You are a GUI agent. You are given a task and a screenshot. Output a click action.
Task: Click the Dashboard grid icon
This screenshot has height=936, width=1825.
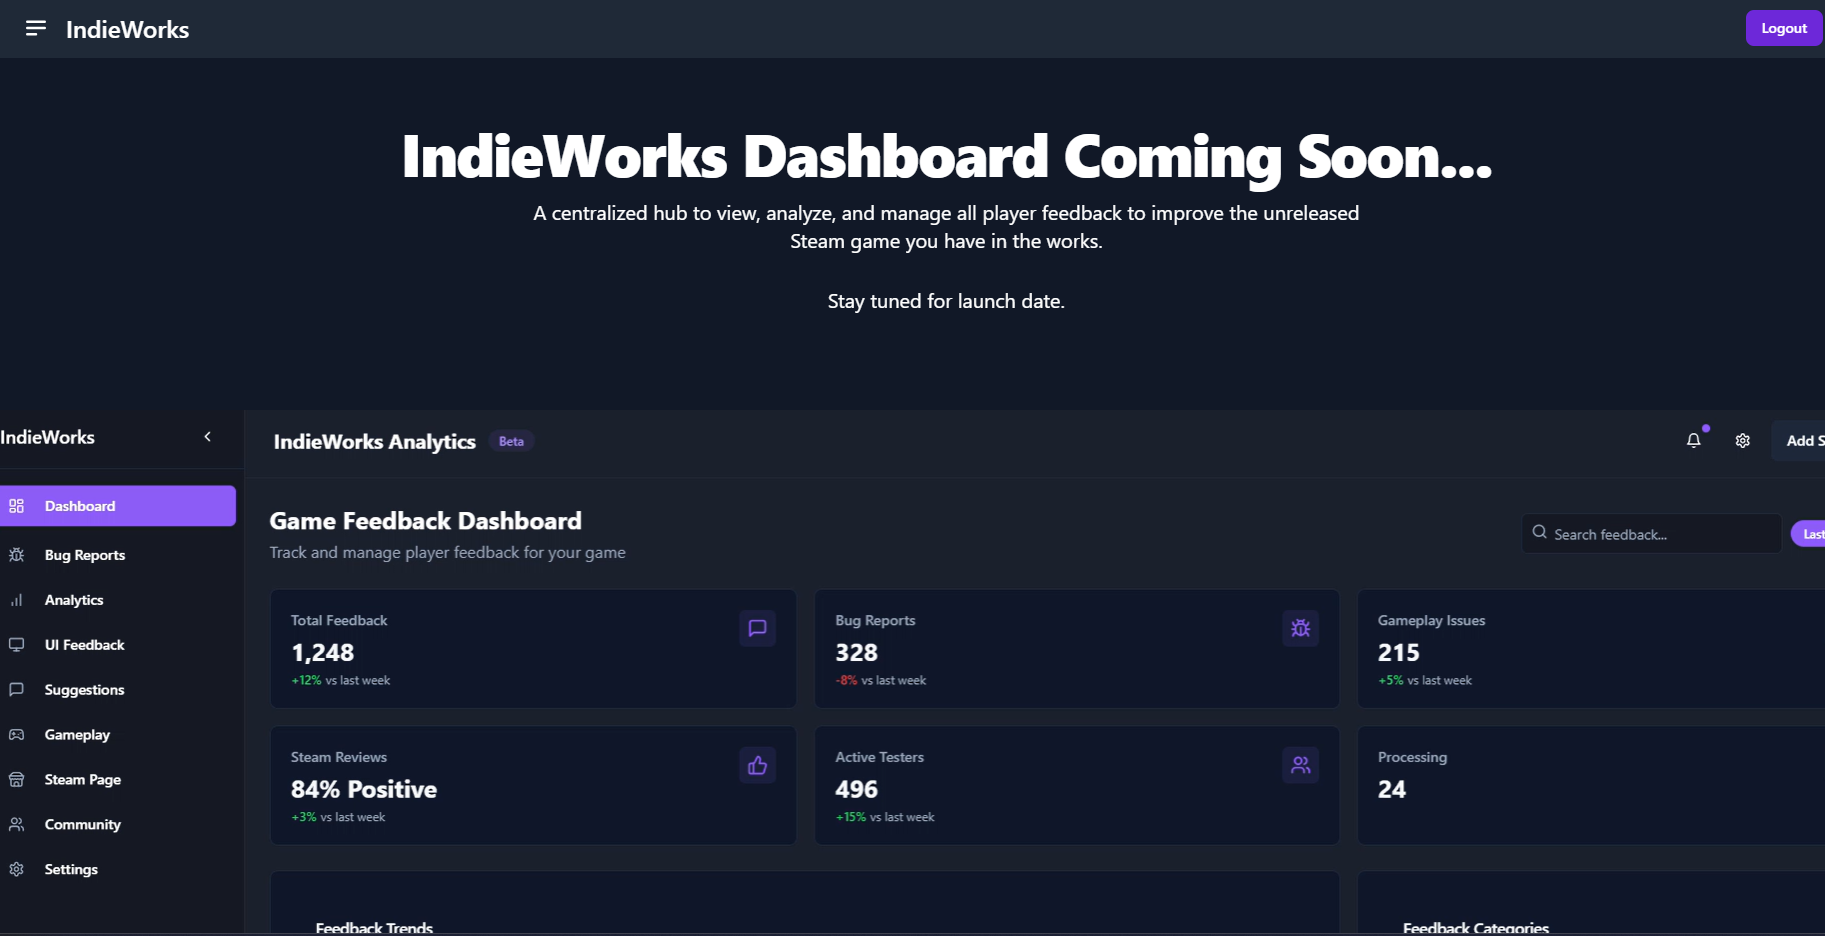tap(16, 506)
